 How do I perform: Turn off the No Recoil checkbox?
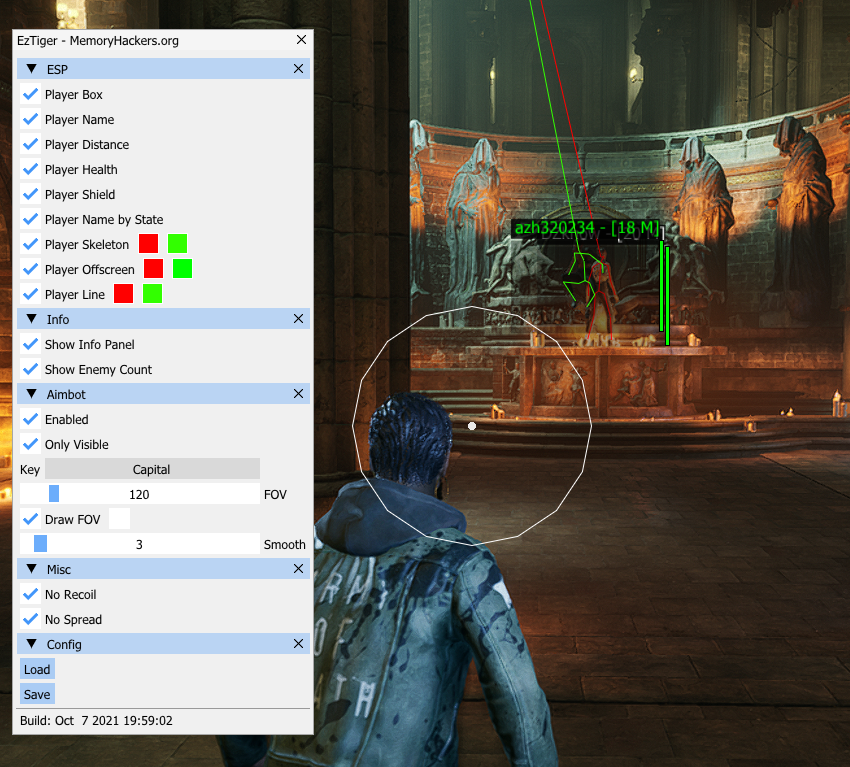tap(30, 594)
